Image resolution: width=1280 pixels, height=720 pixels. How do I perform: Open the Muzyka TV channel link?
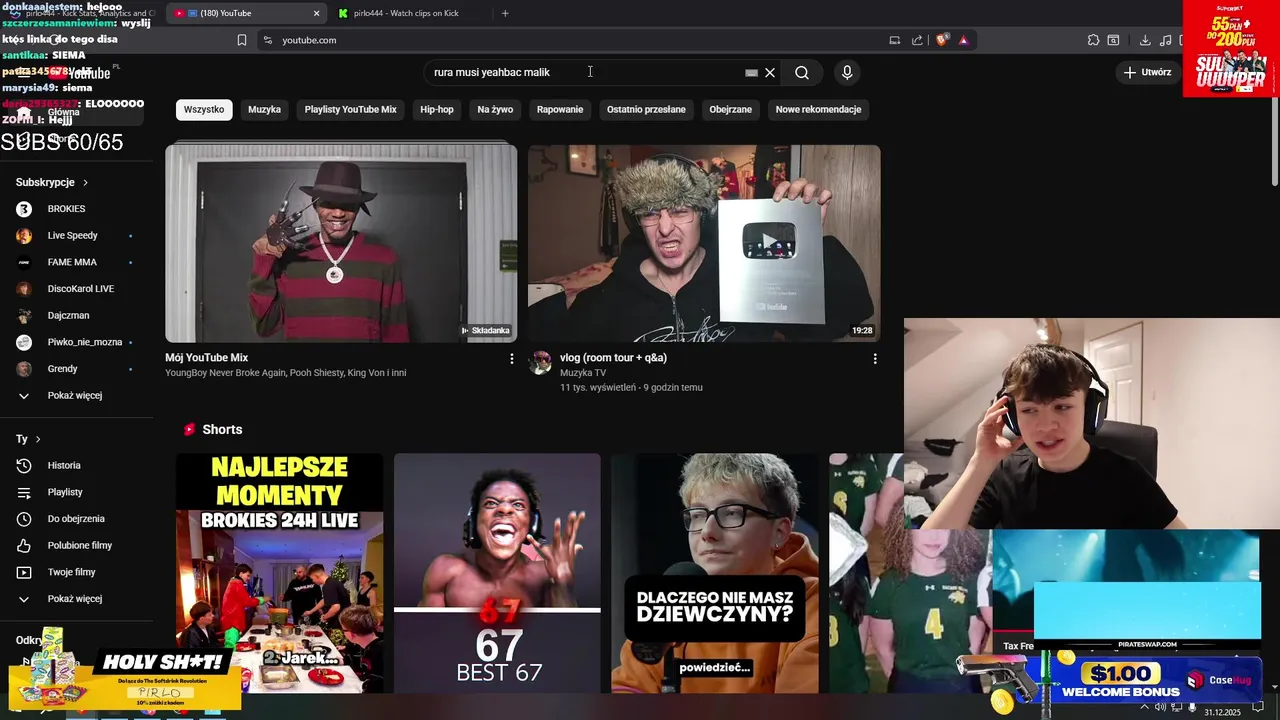click(583, 372)
